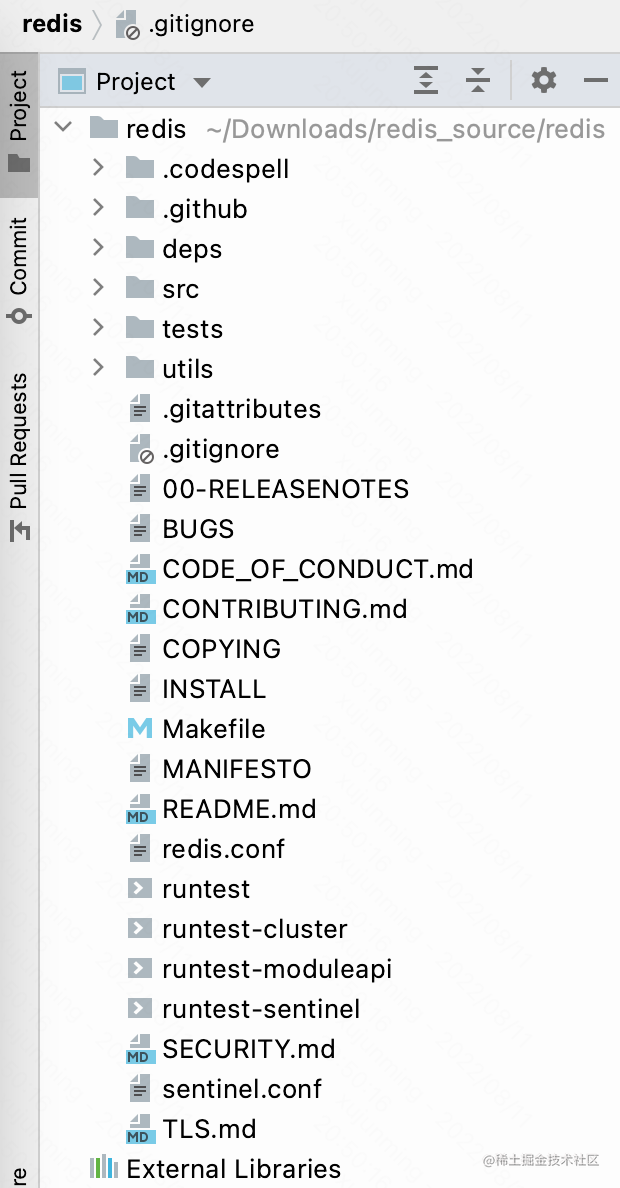Screen dimensions: 620x1188
Task: Expand the .github folder
Action: pos(98,207)
